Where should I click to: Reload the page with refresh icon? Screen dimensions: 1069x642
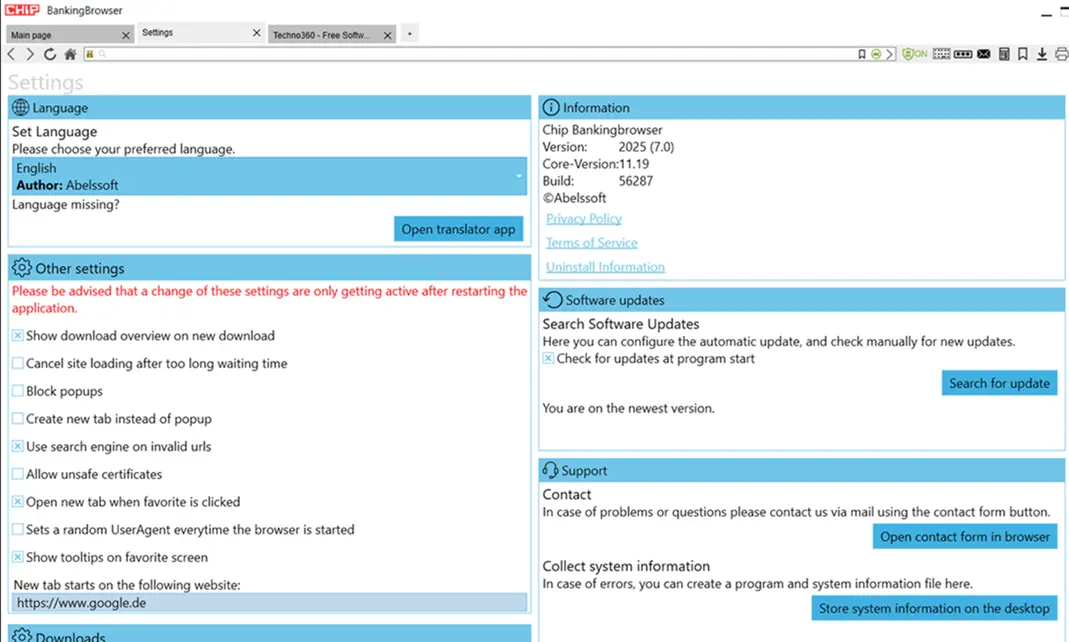click(50, 54)
